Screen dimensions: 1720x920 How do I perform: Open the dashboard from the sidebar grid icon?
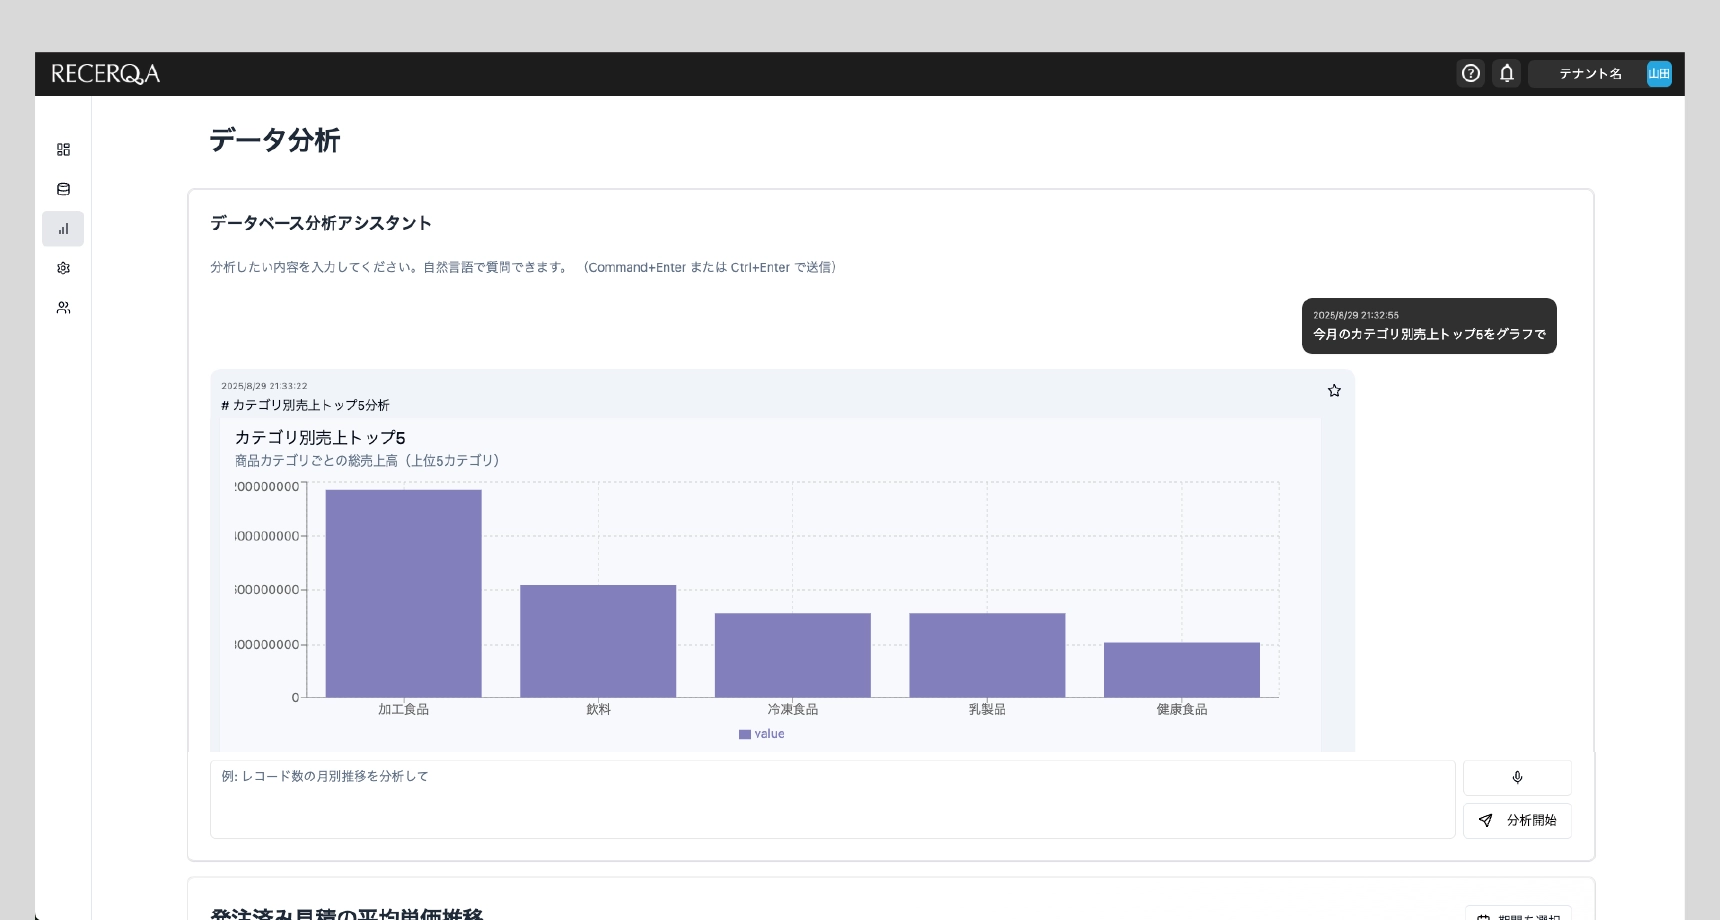[63, 150]
